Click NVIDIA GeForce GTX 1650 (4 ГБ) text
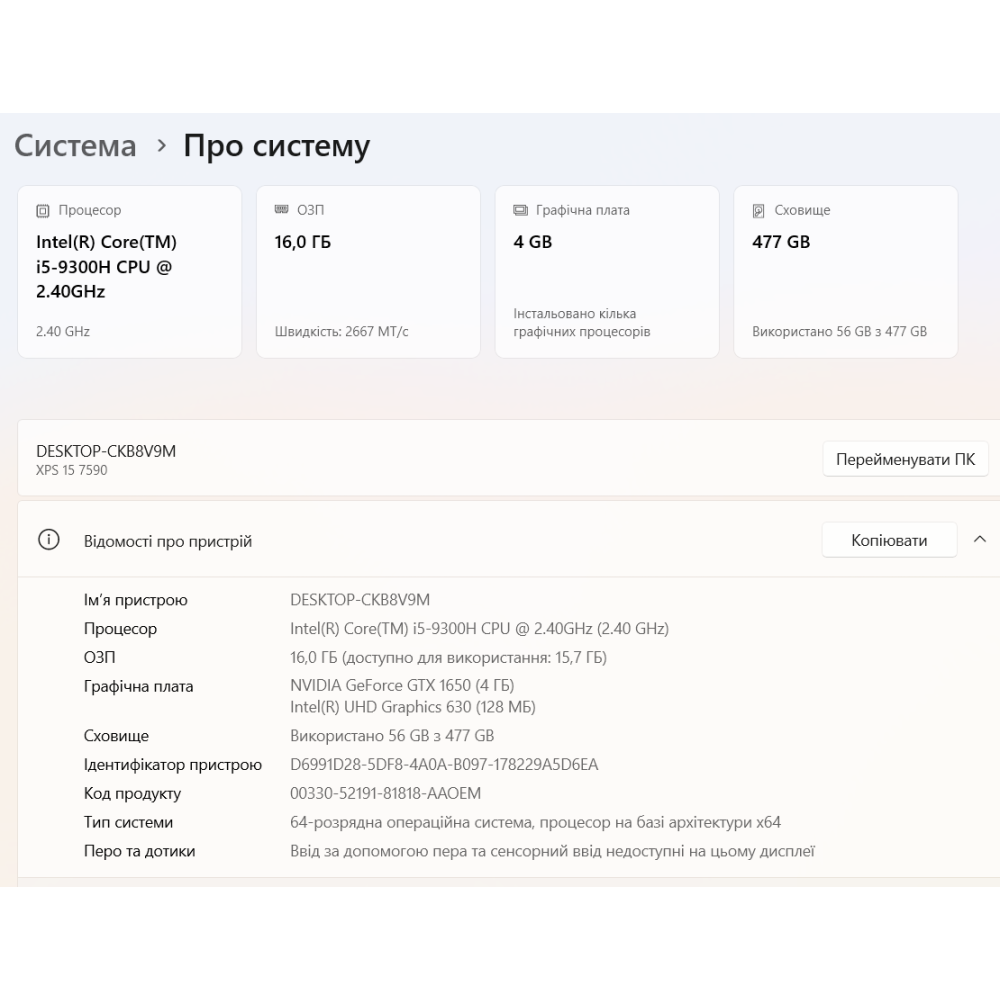 [402, 685]
